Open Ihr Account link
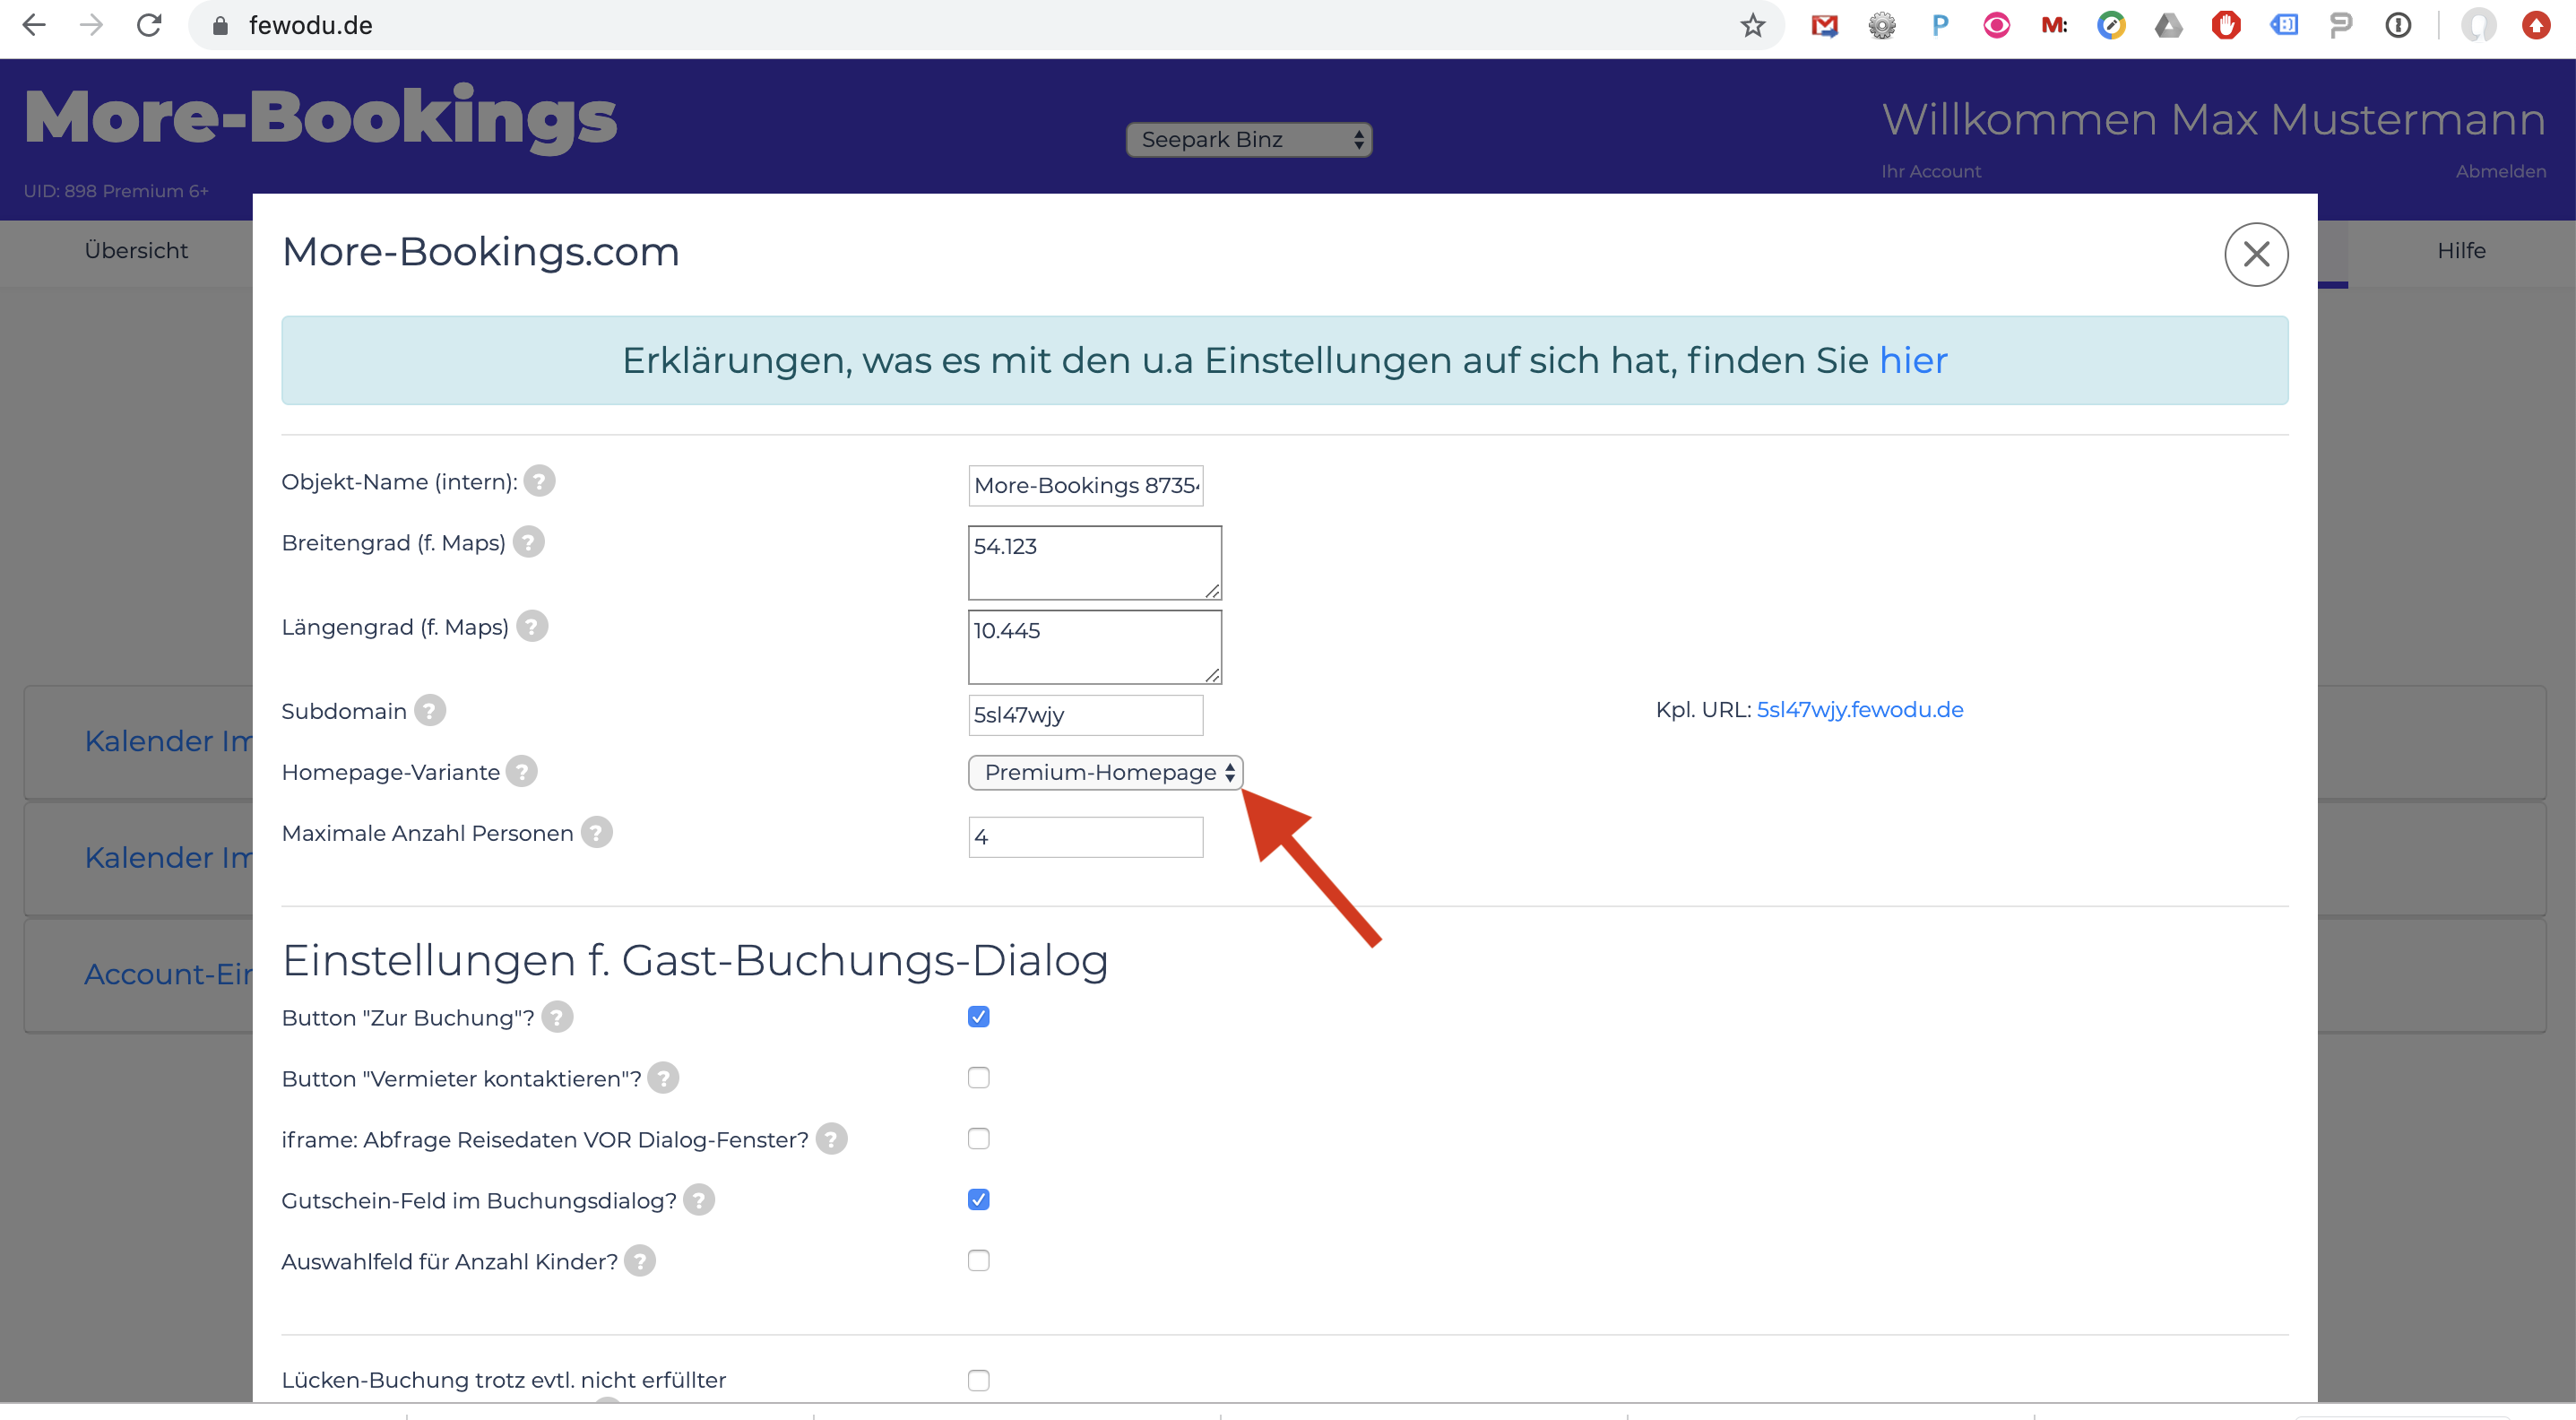Screen dimensions: 2576x1420 [x=1930, y=171]
